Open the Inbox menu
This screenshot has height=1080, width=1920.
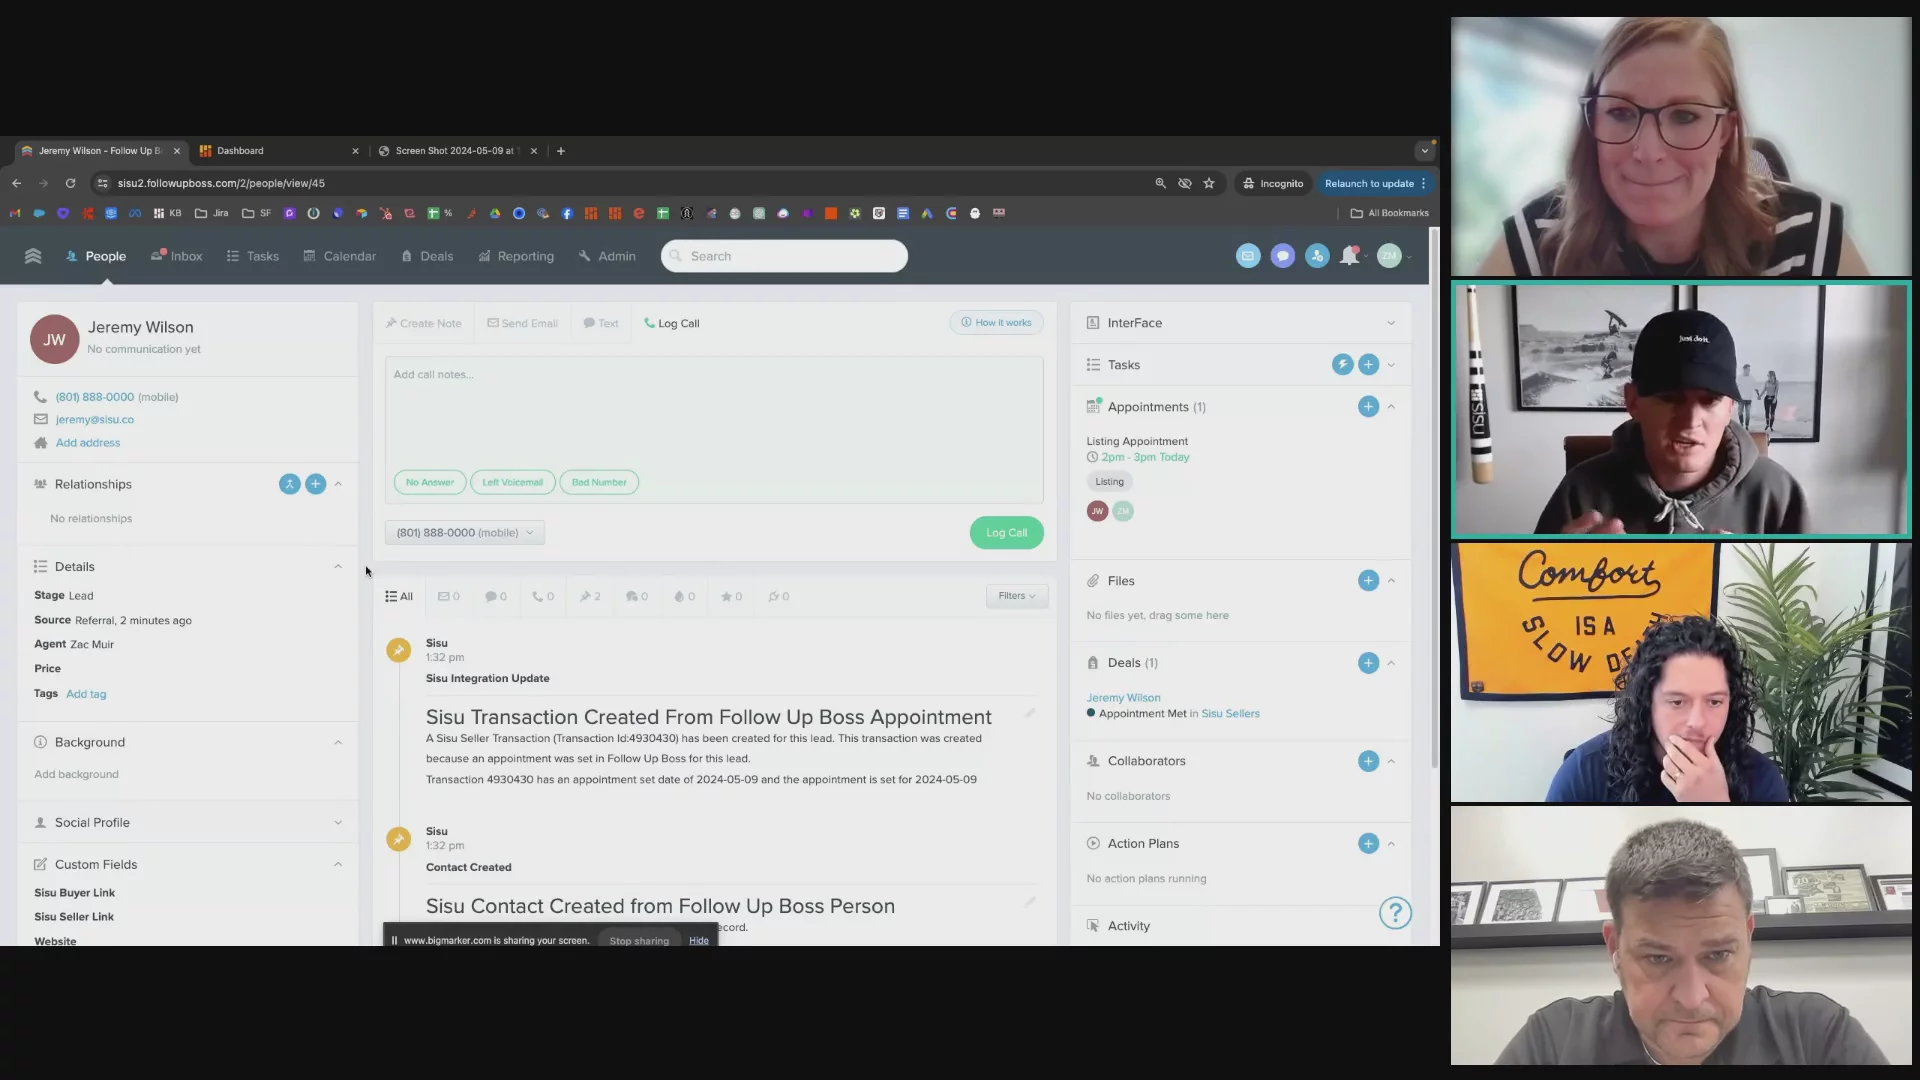pos(177,257)
